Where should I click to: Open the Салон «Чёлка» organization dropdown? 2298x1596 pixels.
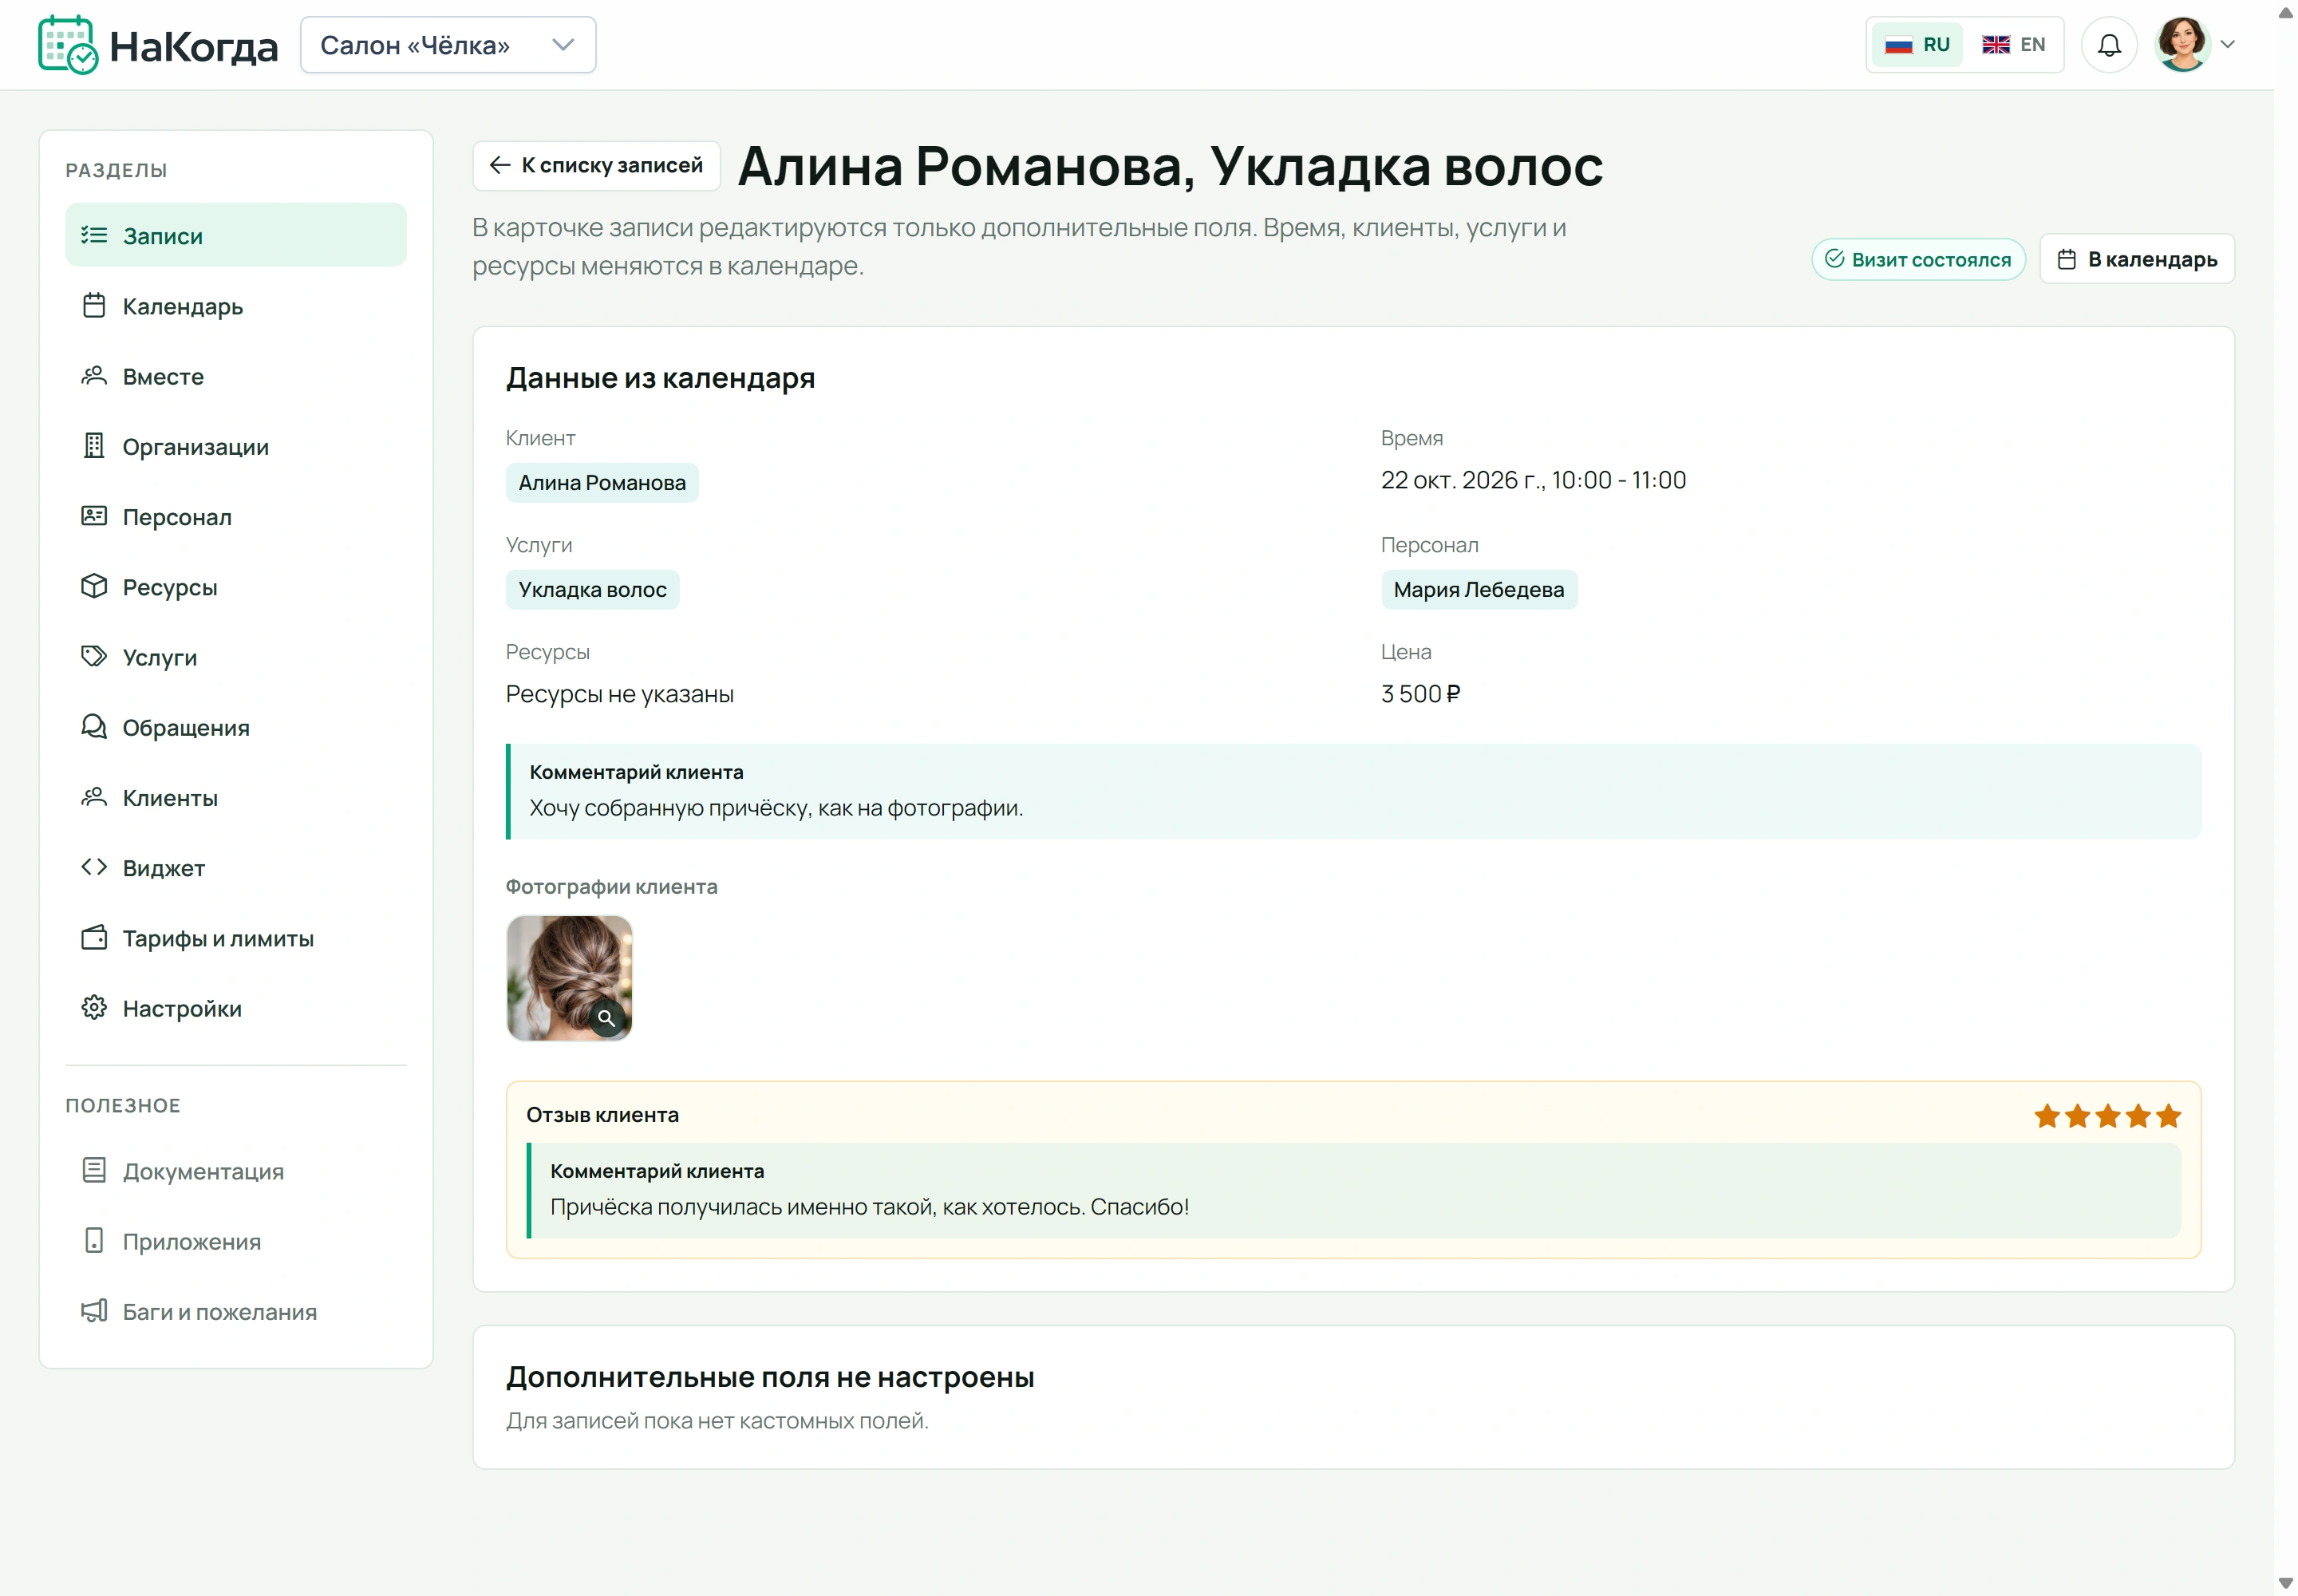448,45
